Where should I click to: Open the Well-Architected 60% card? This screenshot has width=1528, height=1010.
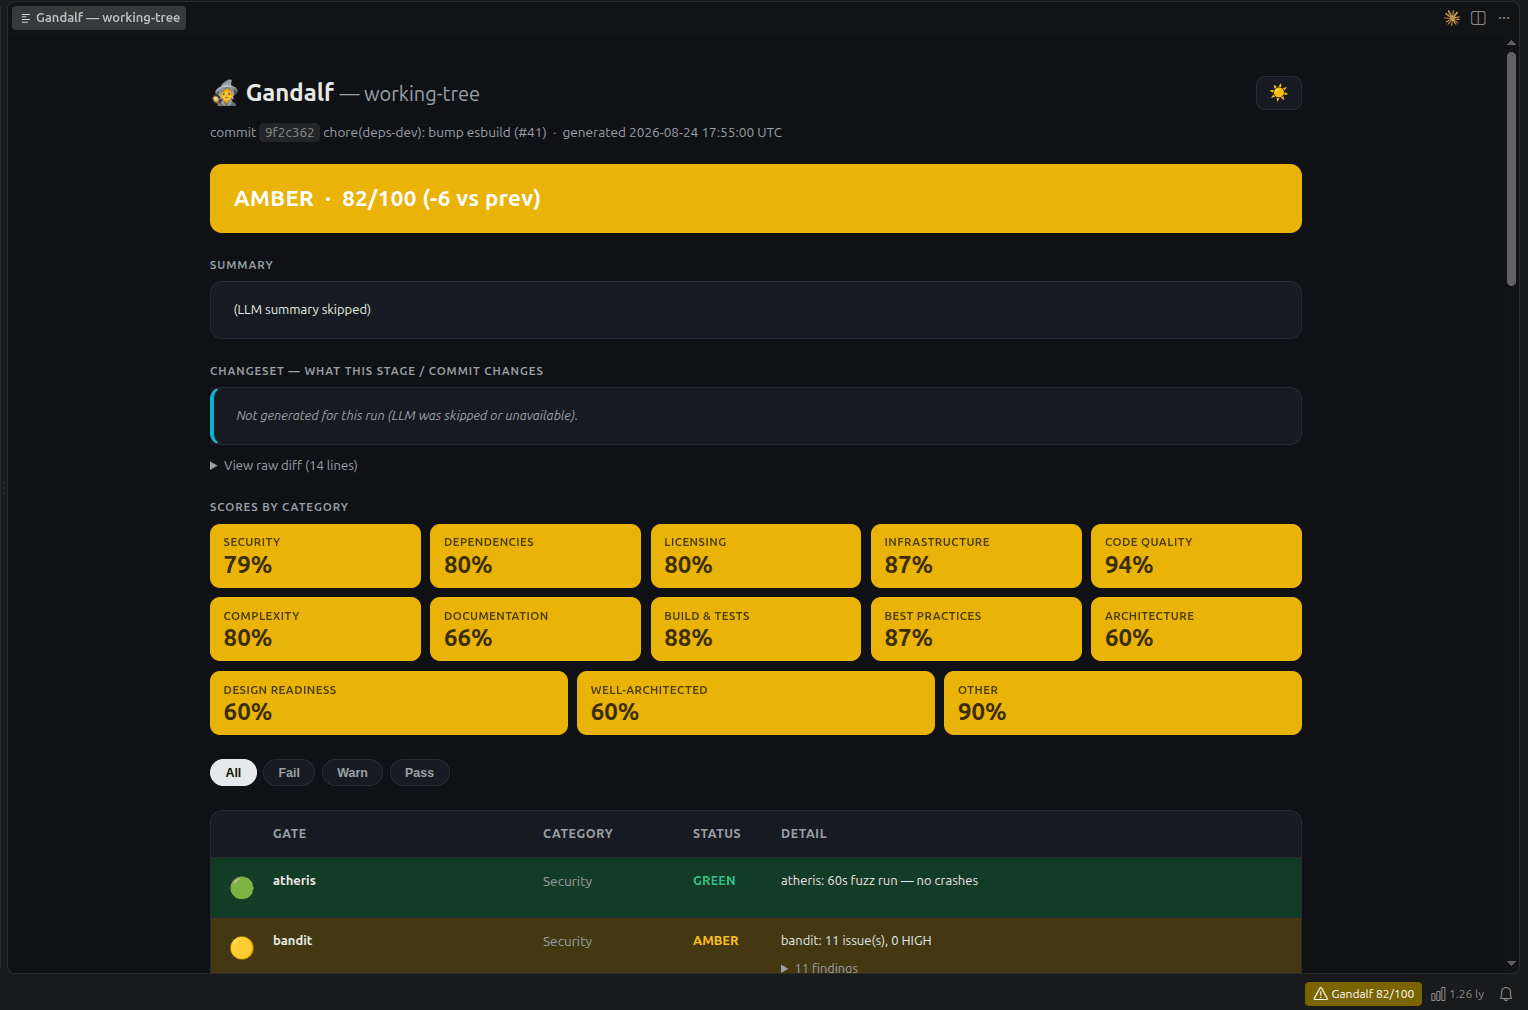point(756,703)
